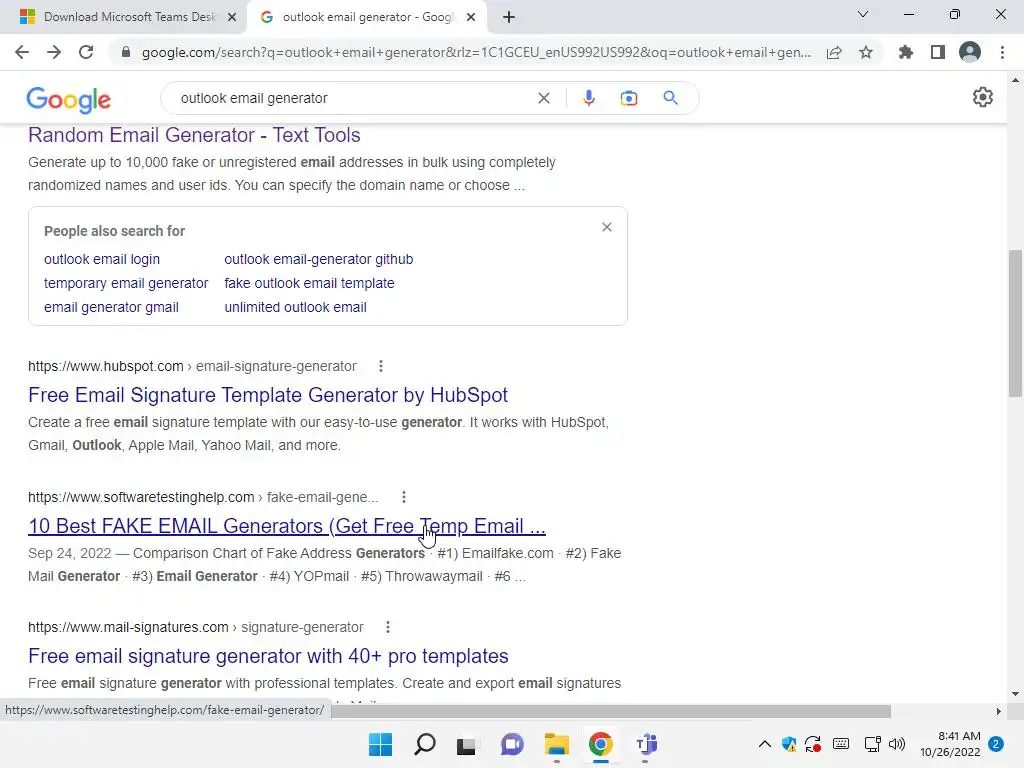
Task: Open a new tab with plus button
Action: [x=509, y=17]
